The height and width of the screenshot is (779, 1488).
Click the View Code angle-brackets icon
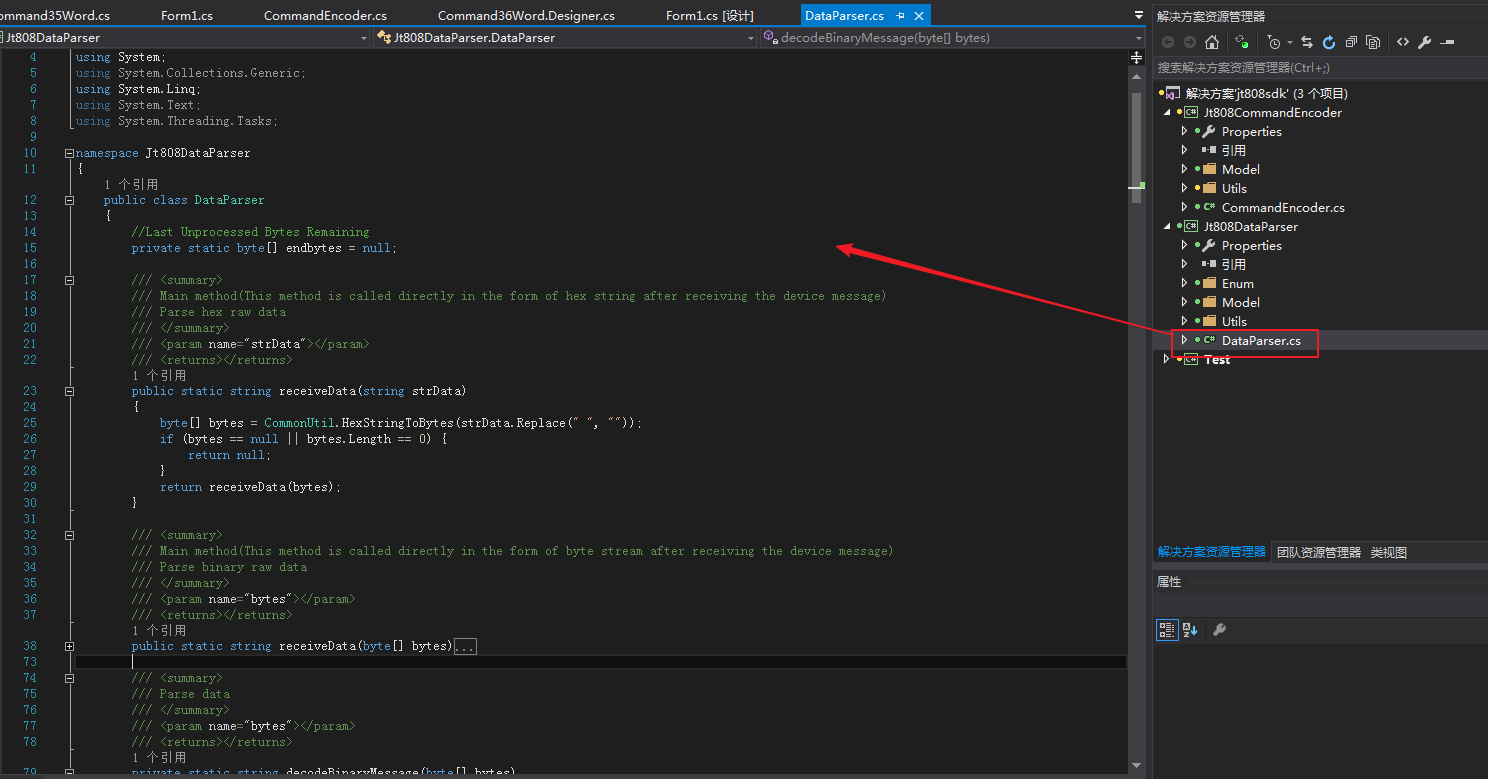pos(1403,42)
